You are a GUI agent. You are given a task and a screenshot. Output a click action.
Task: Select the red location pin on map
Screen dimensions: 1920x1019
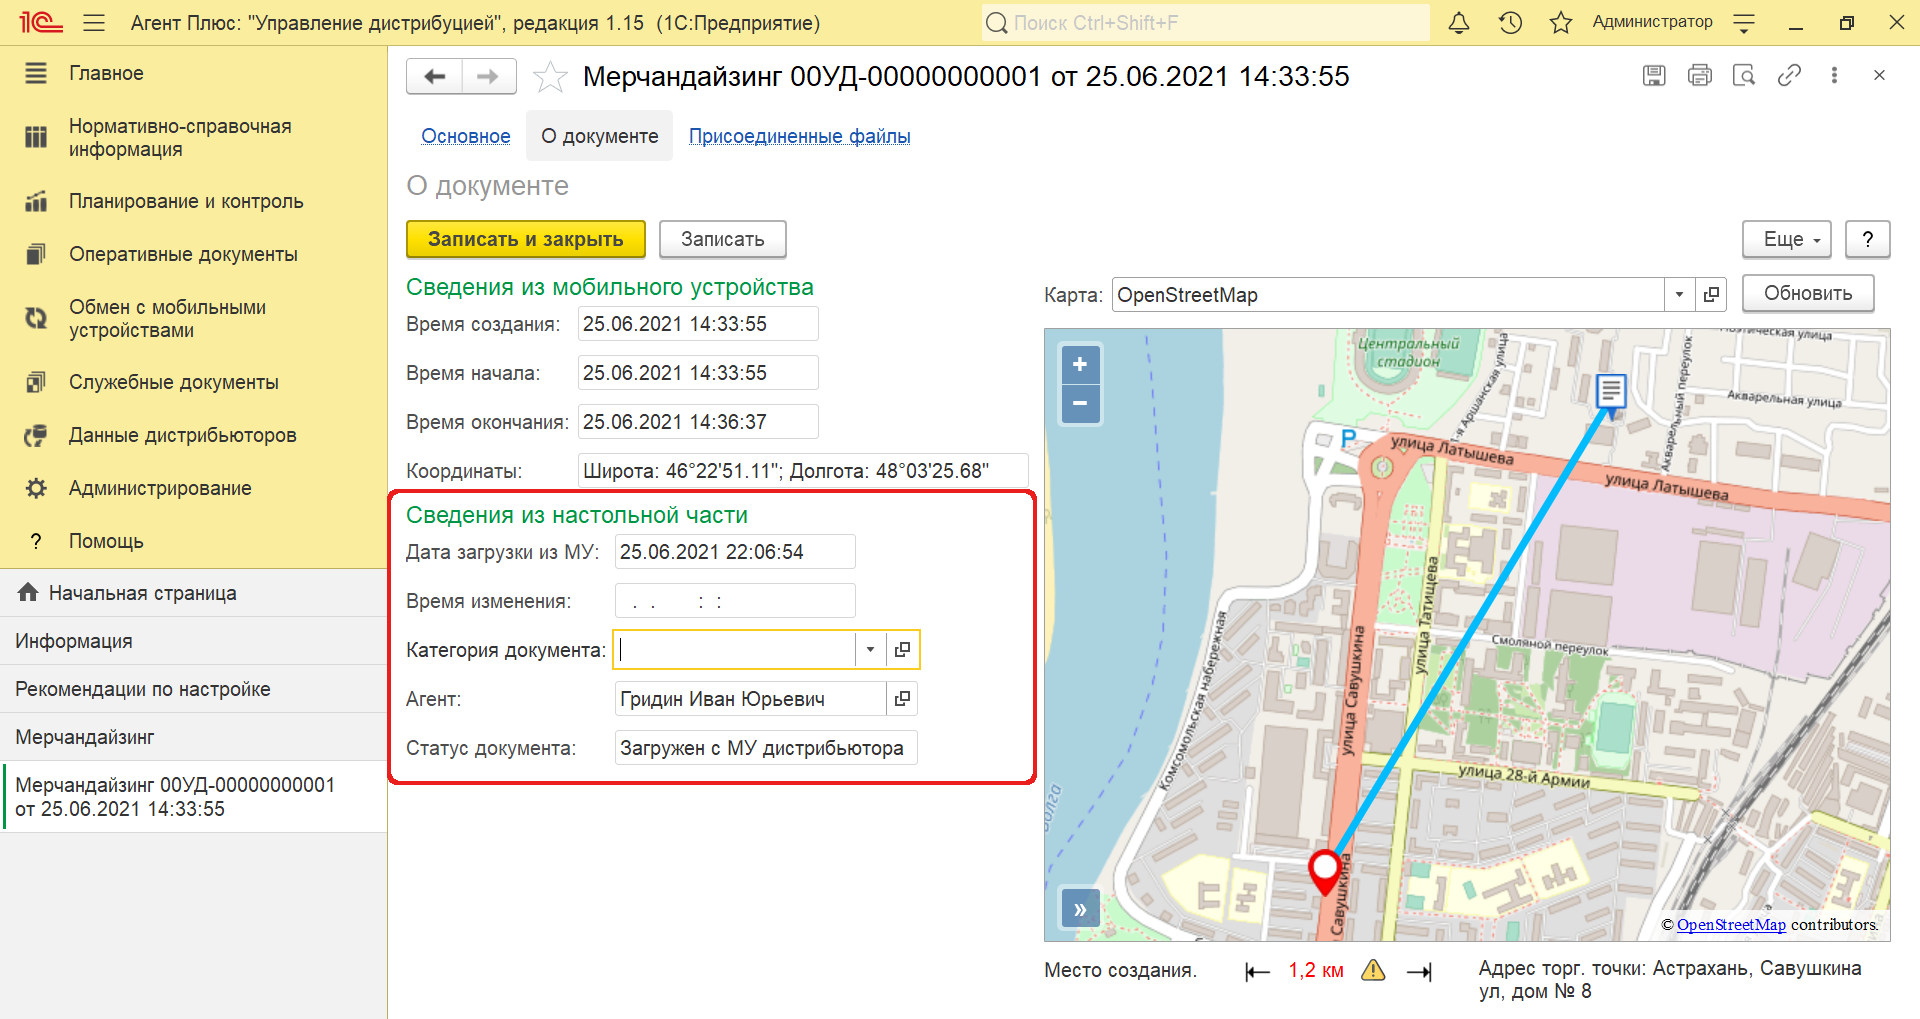(1325, 871)
